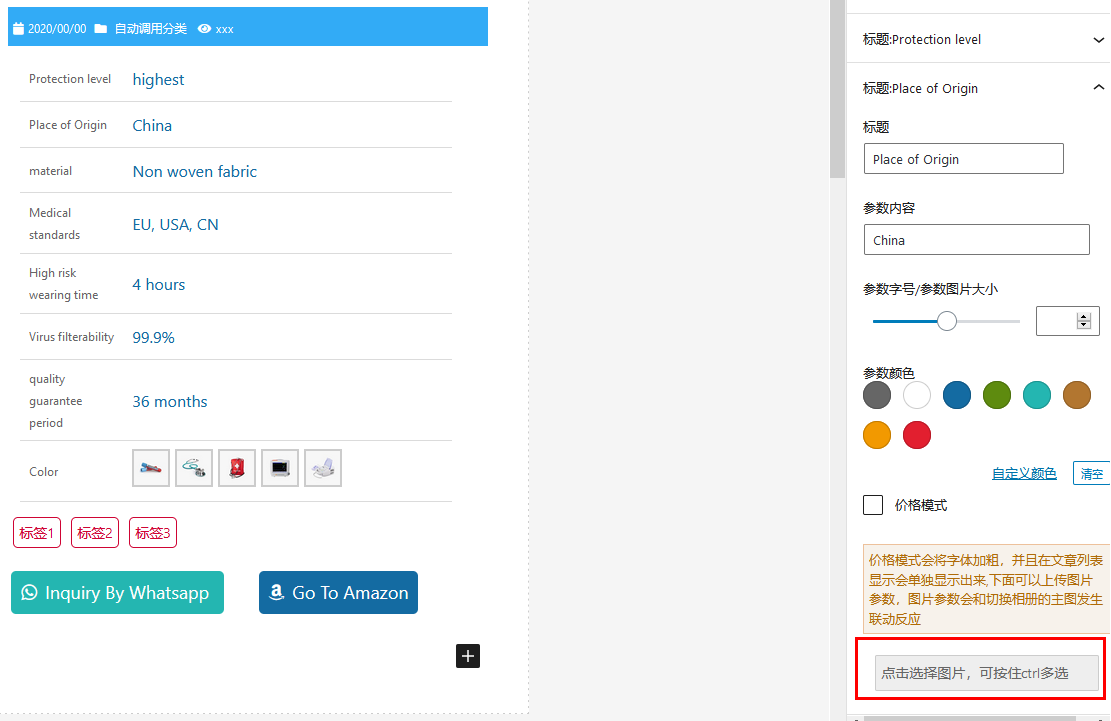This screenshot has height=721, width=1111.
Task: Click the 清空 clear colors link
Action: point(1091,473)
